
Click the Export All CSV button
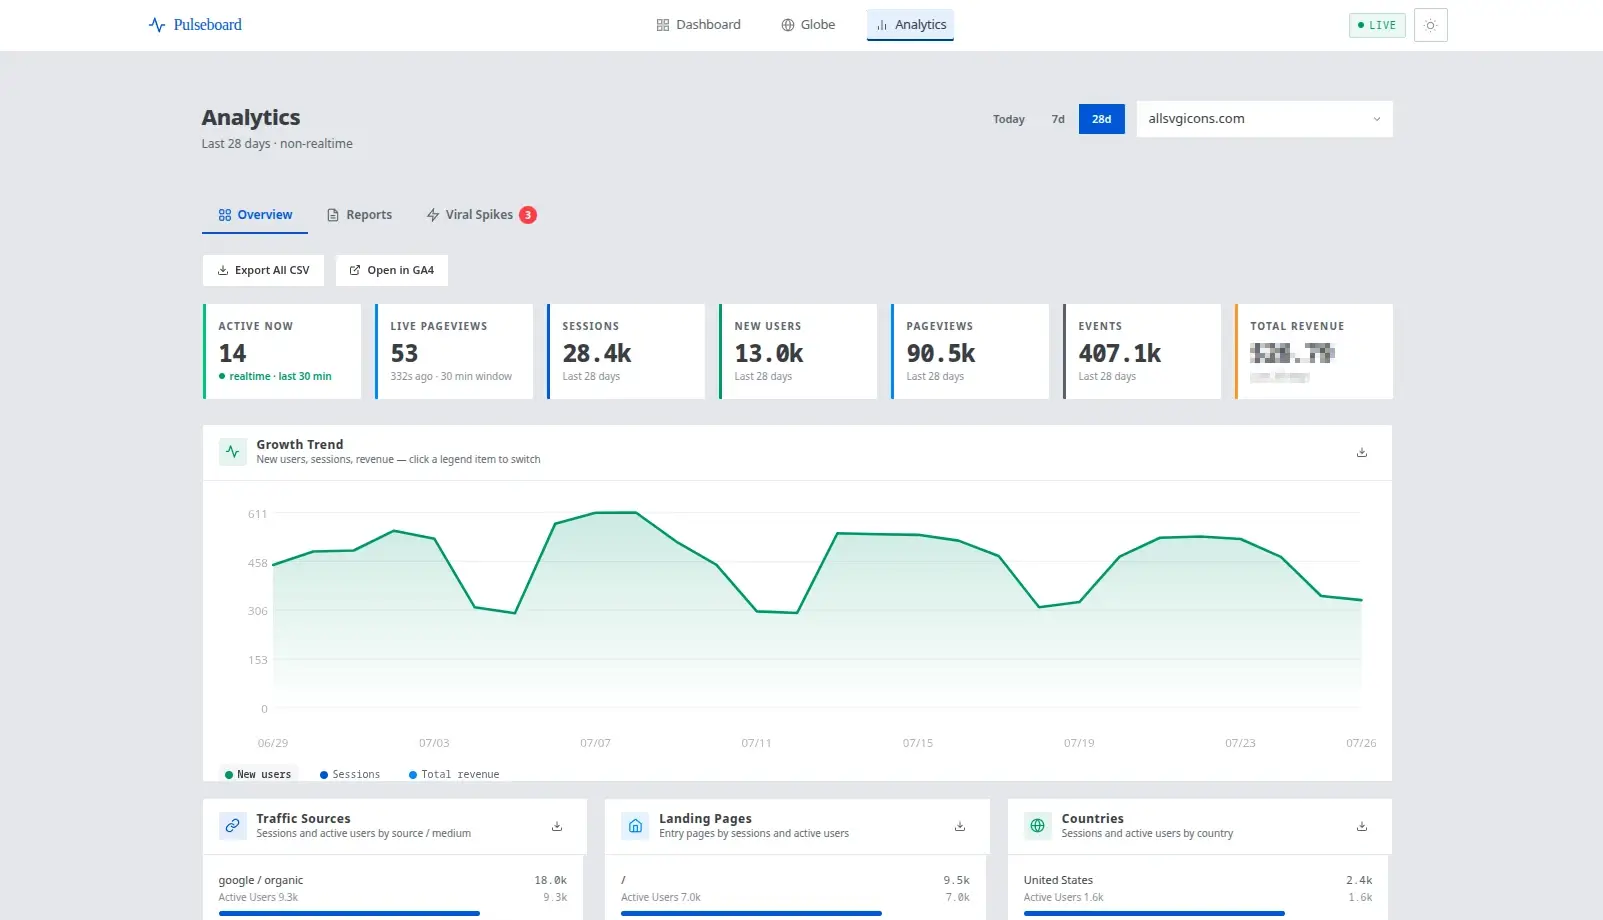click(263, 270)
